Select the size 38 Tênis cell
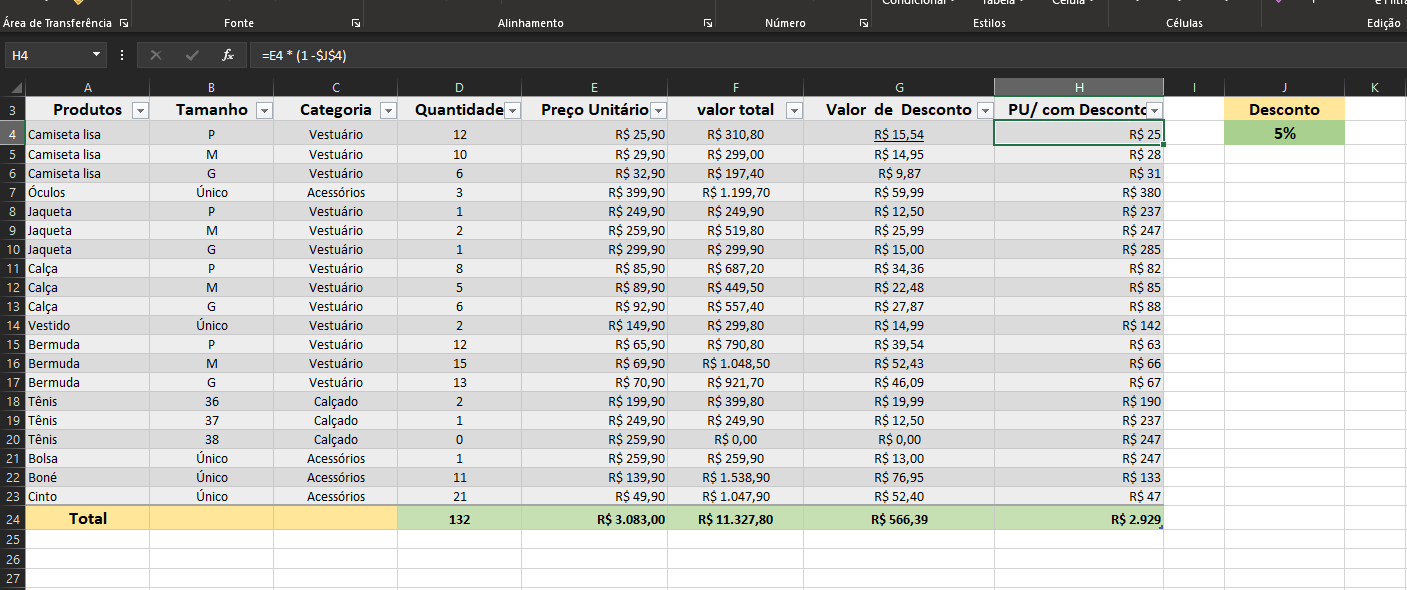This screenshot has width=1407, height=590. [212, 439]
